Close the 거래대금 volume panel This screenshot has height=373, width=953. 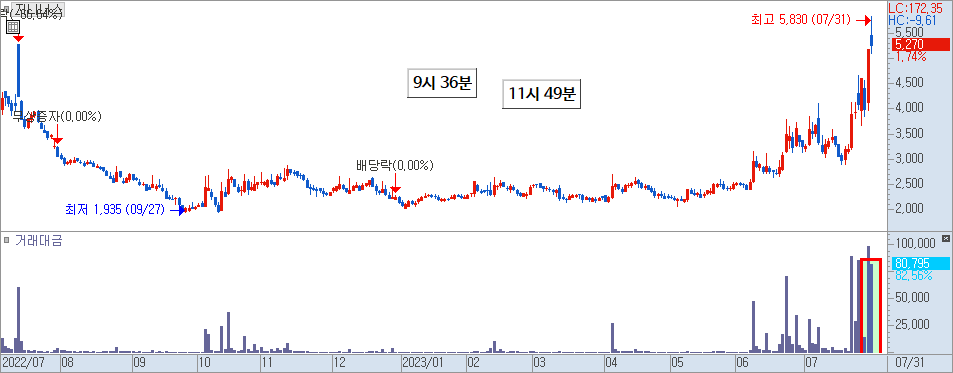(x=945, y=239)
